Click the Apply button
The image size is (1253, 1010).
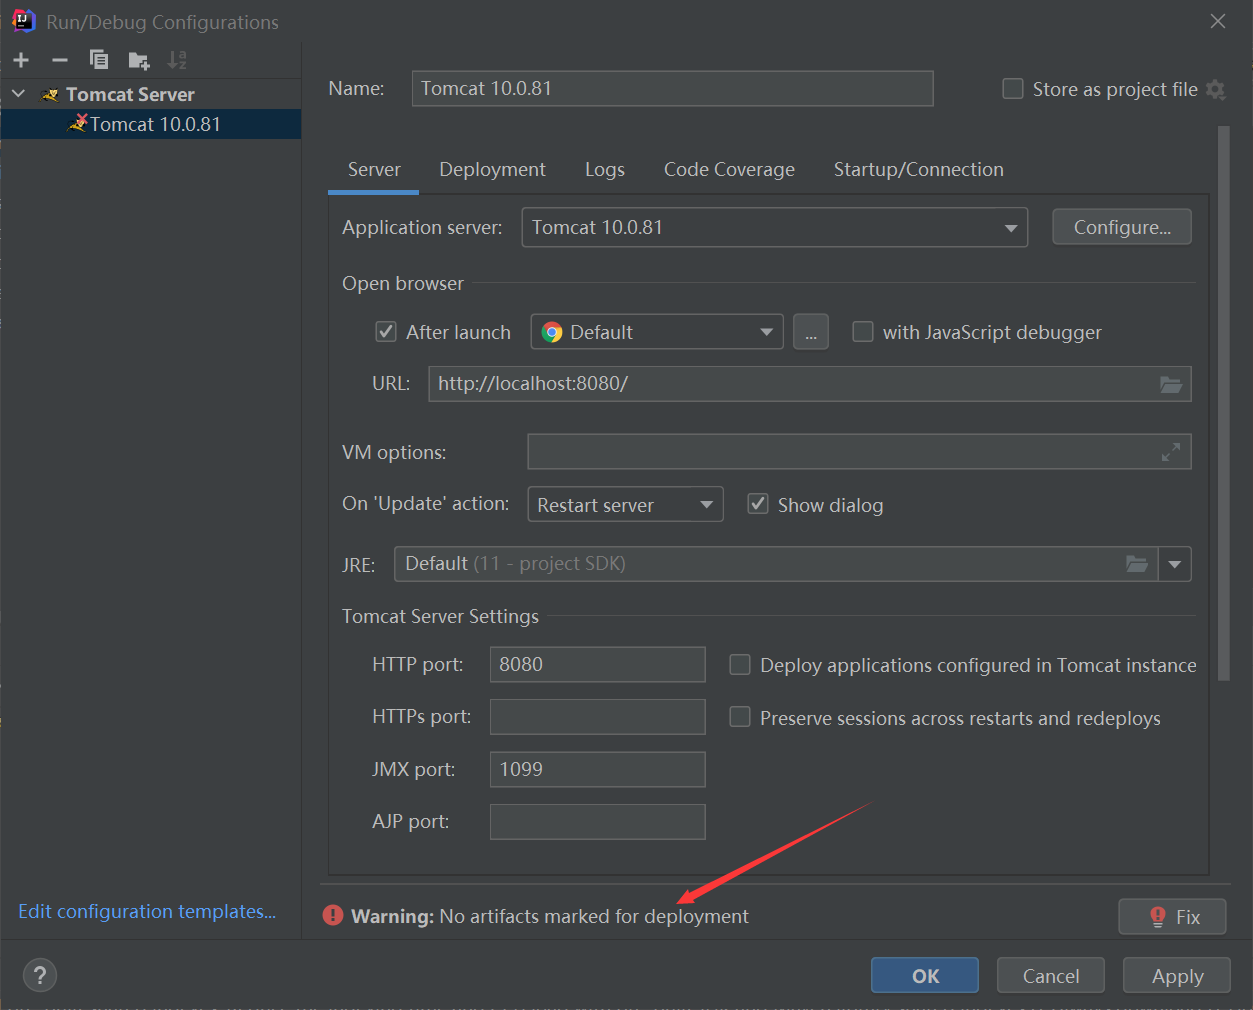point(1177,976)
